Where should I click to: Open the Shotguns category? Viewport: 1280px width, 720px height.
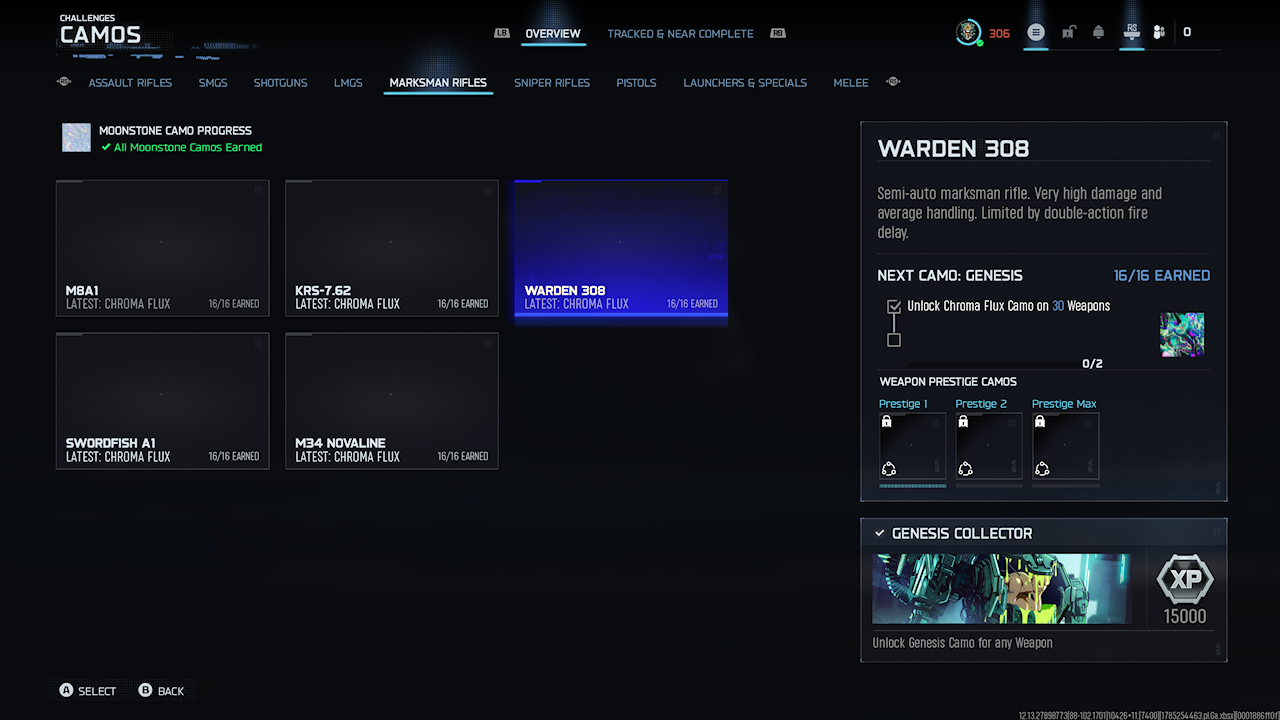point(280,83)
